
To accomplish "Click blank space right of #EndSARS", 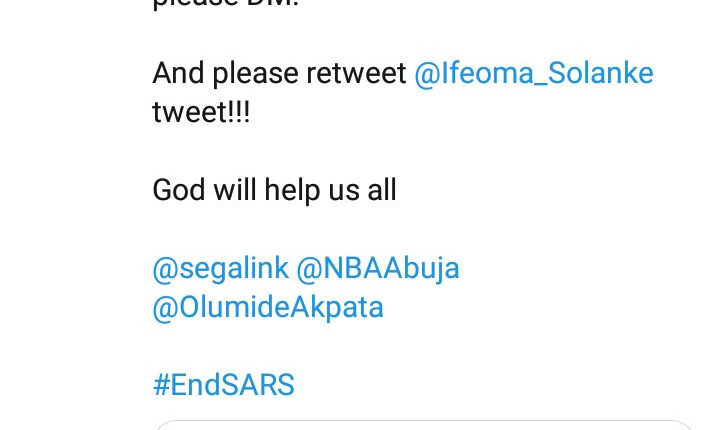I will pyautogui.click(x=500, y=385).
